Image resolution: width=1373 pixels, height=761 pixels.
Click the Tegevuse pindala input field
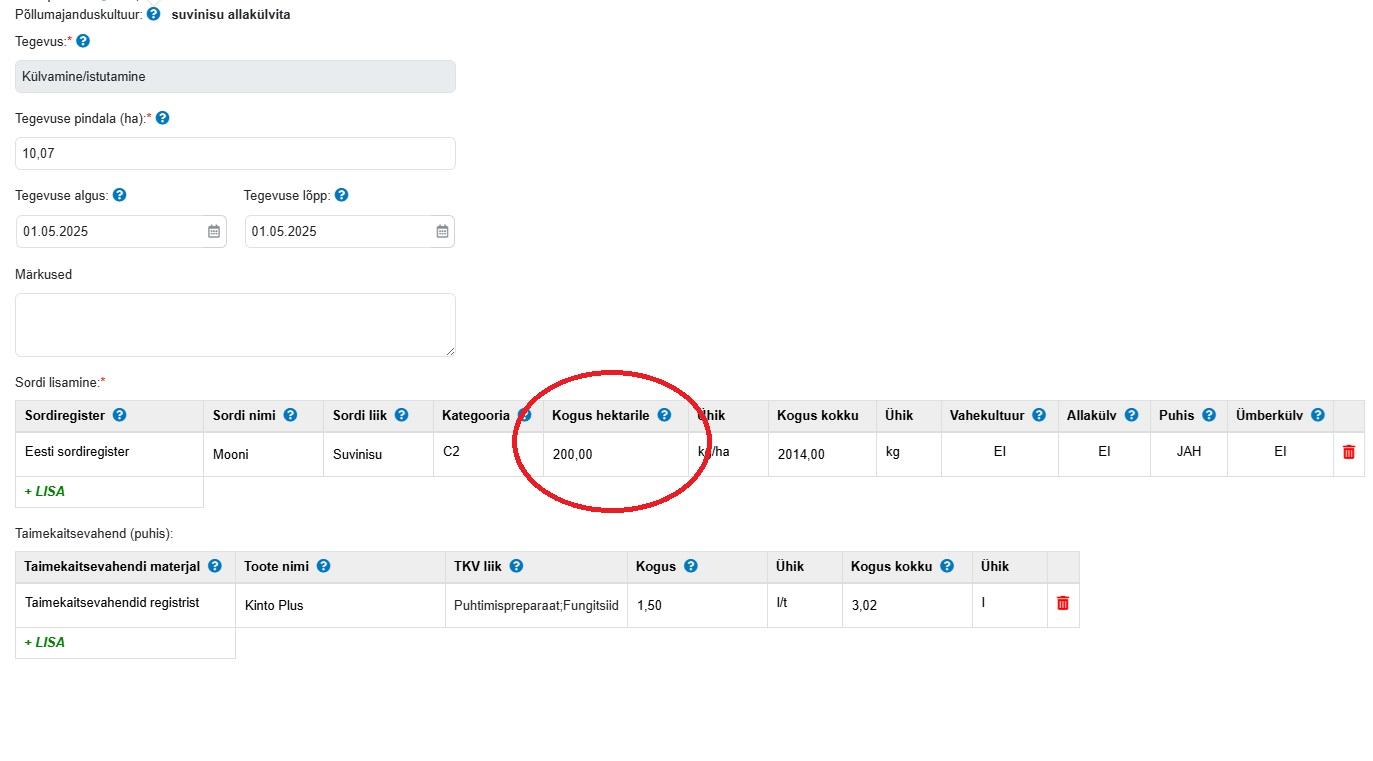coord(235,154)
